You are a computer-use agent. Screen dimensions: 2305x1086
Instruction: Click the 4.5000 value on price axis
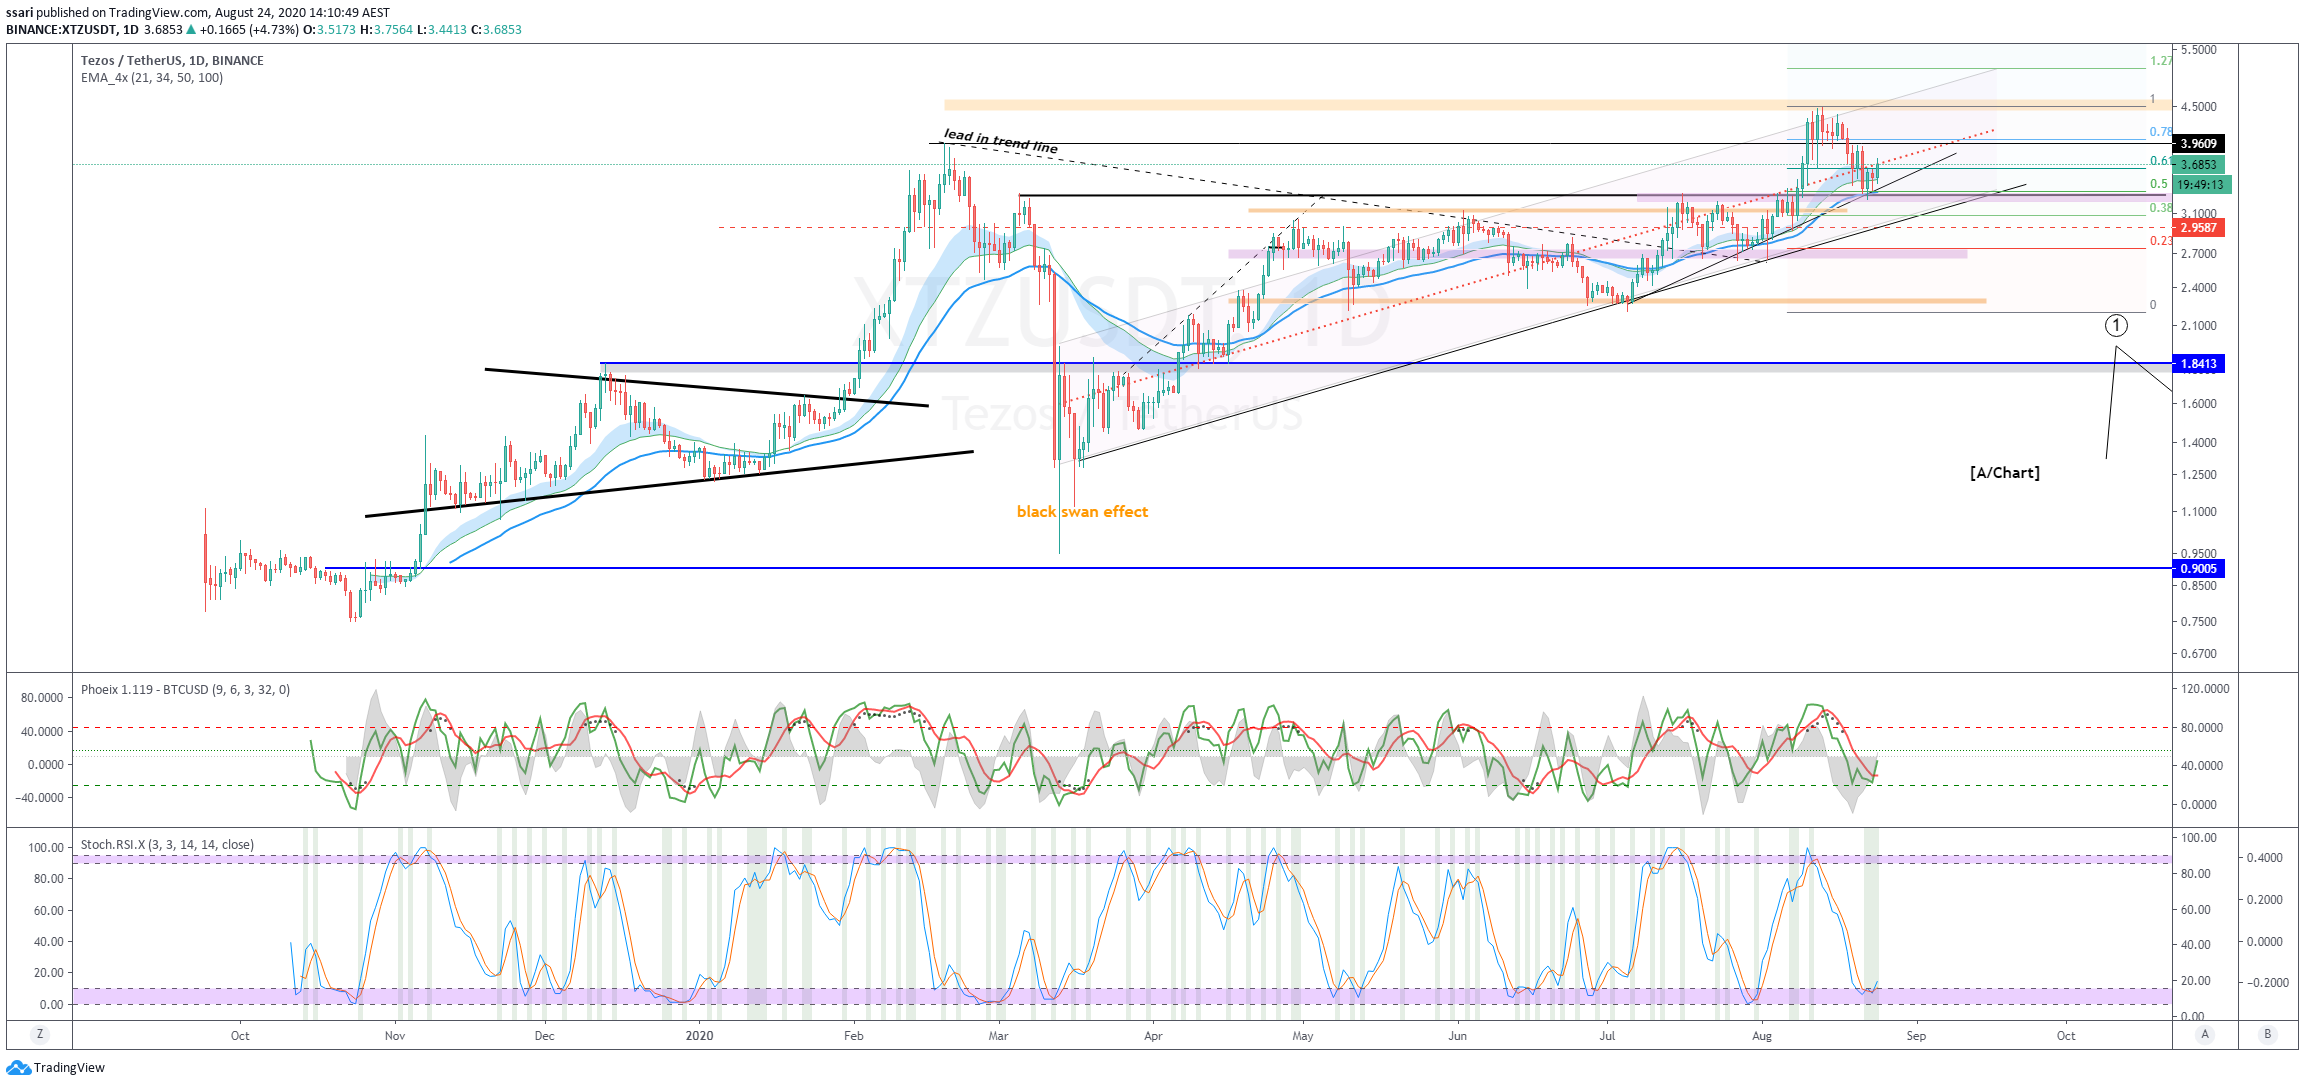coord(2199,107)
